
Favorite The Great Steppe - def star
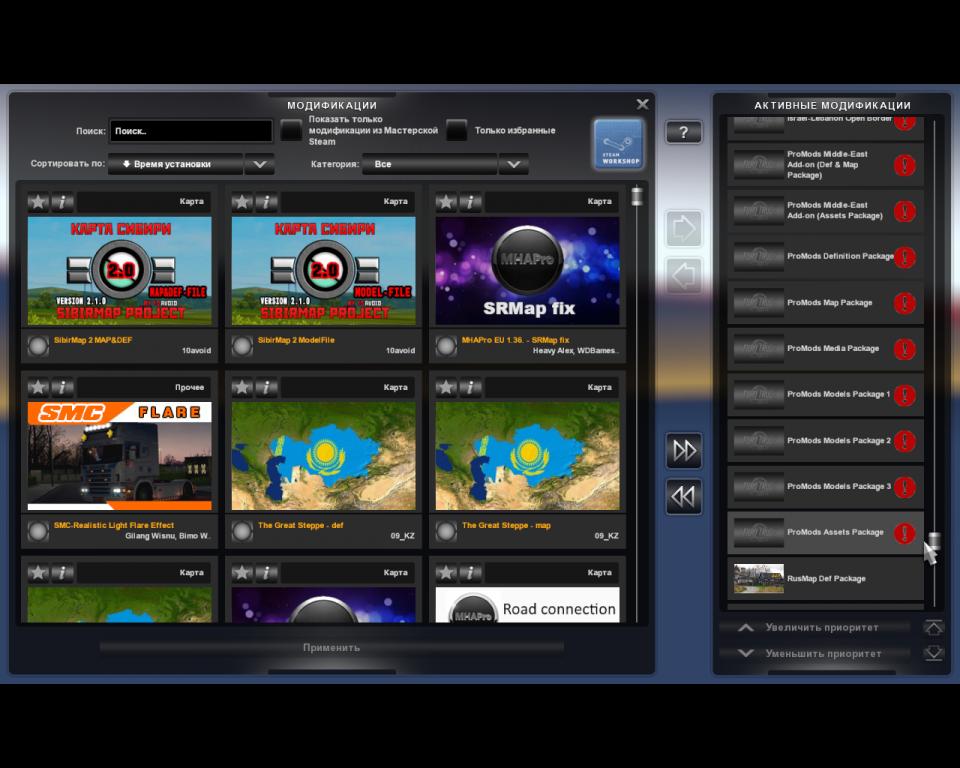click(242, 387)
